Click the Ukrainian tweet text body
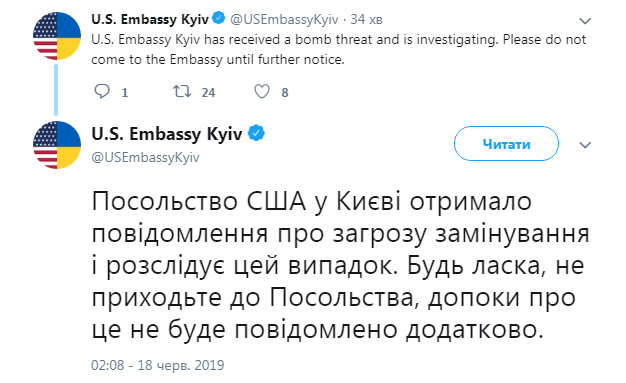The width and height of the screenshot is (626, 383). coord(341,265)
